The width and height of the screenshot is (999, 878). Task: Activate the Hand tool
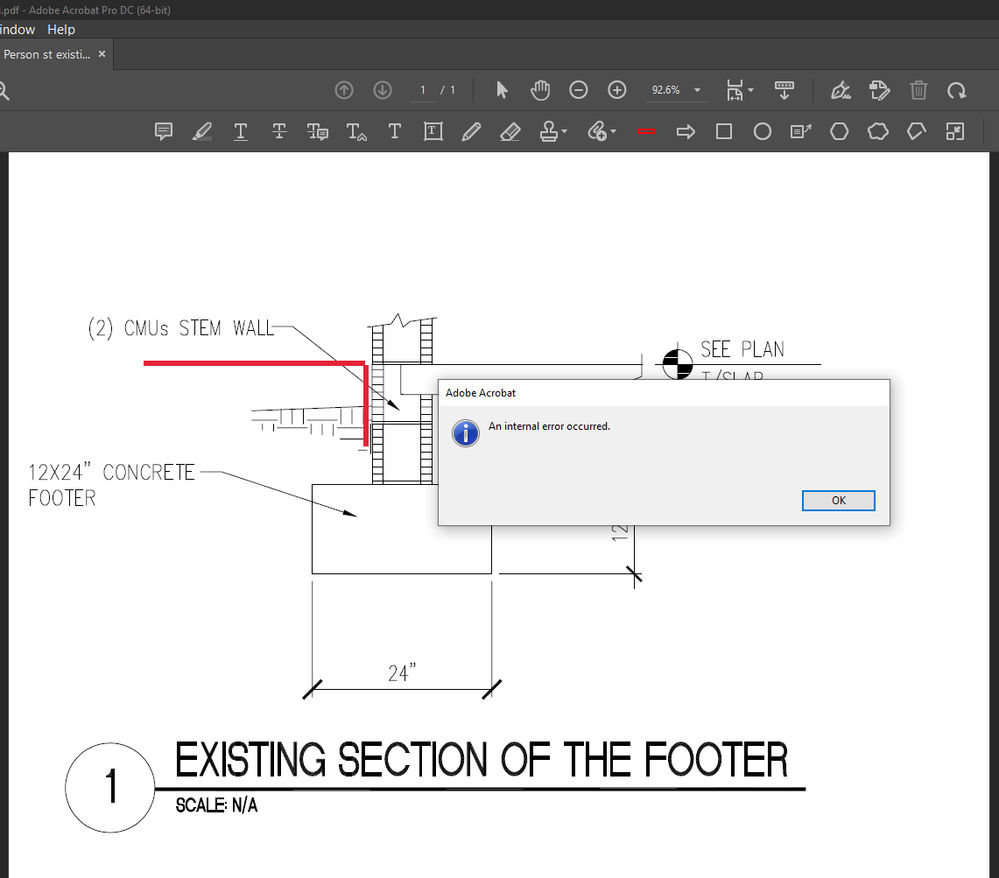540,90
